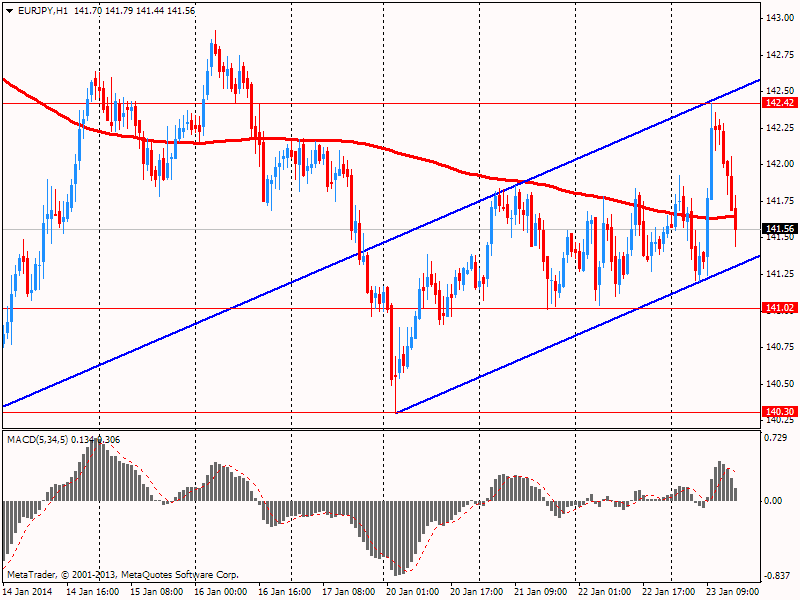Select the MACD(5,34,5) indicator label

click(x=38, y=440)
